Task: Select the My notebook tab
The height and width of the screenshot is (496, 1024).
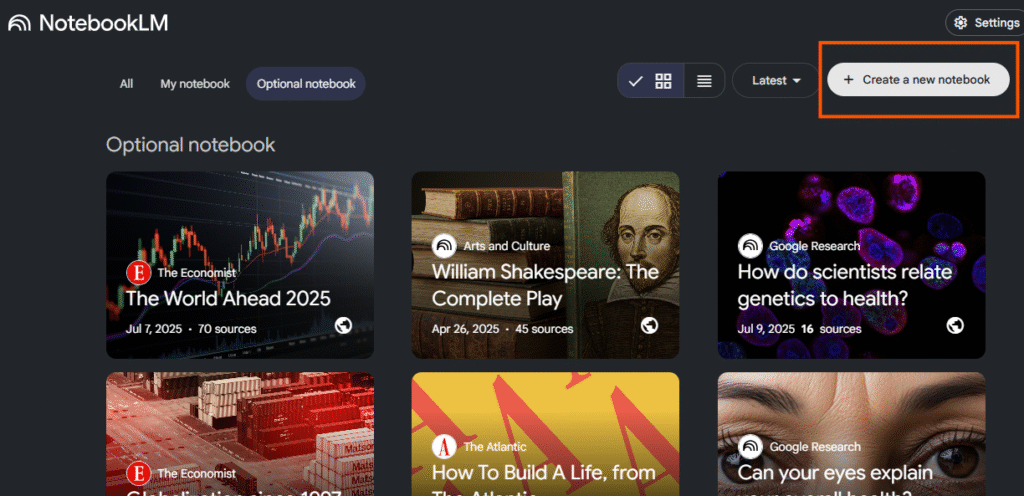Action: pos(195,84)
